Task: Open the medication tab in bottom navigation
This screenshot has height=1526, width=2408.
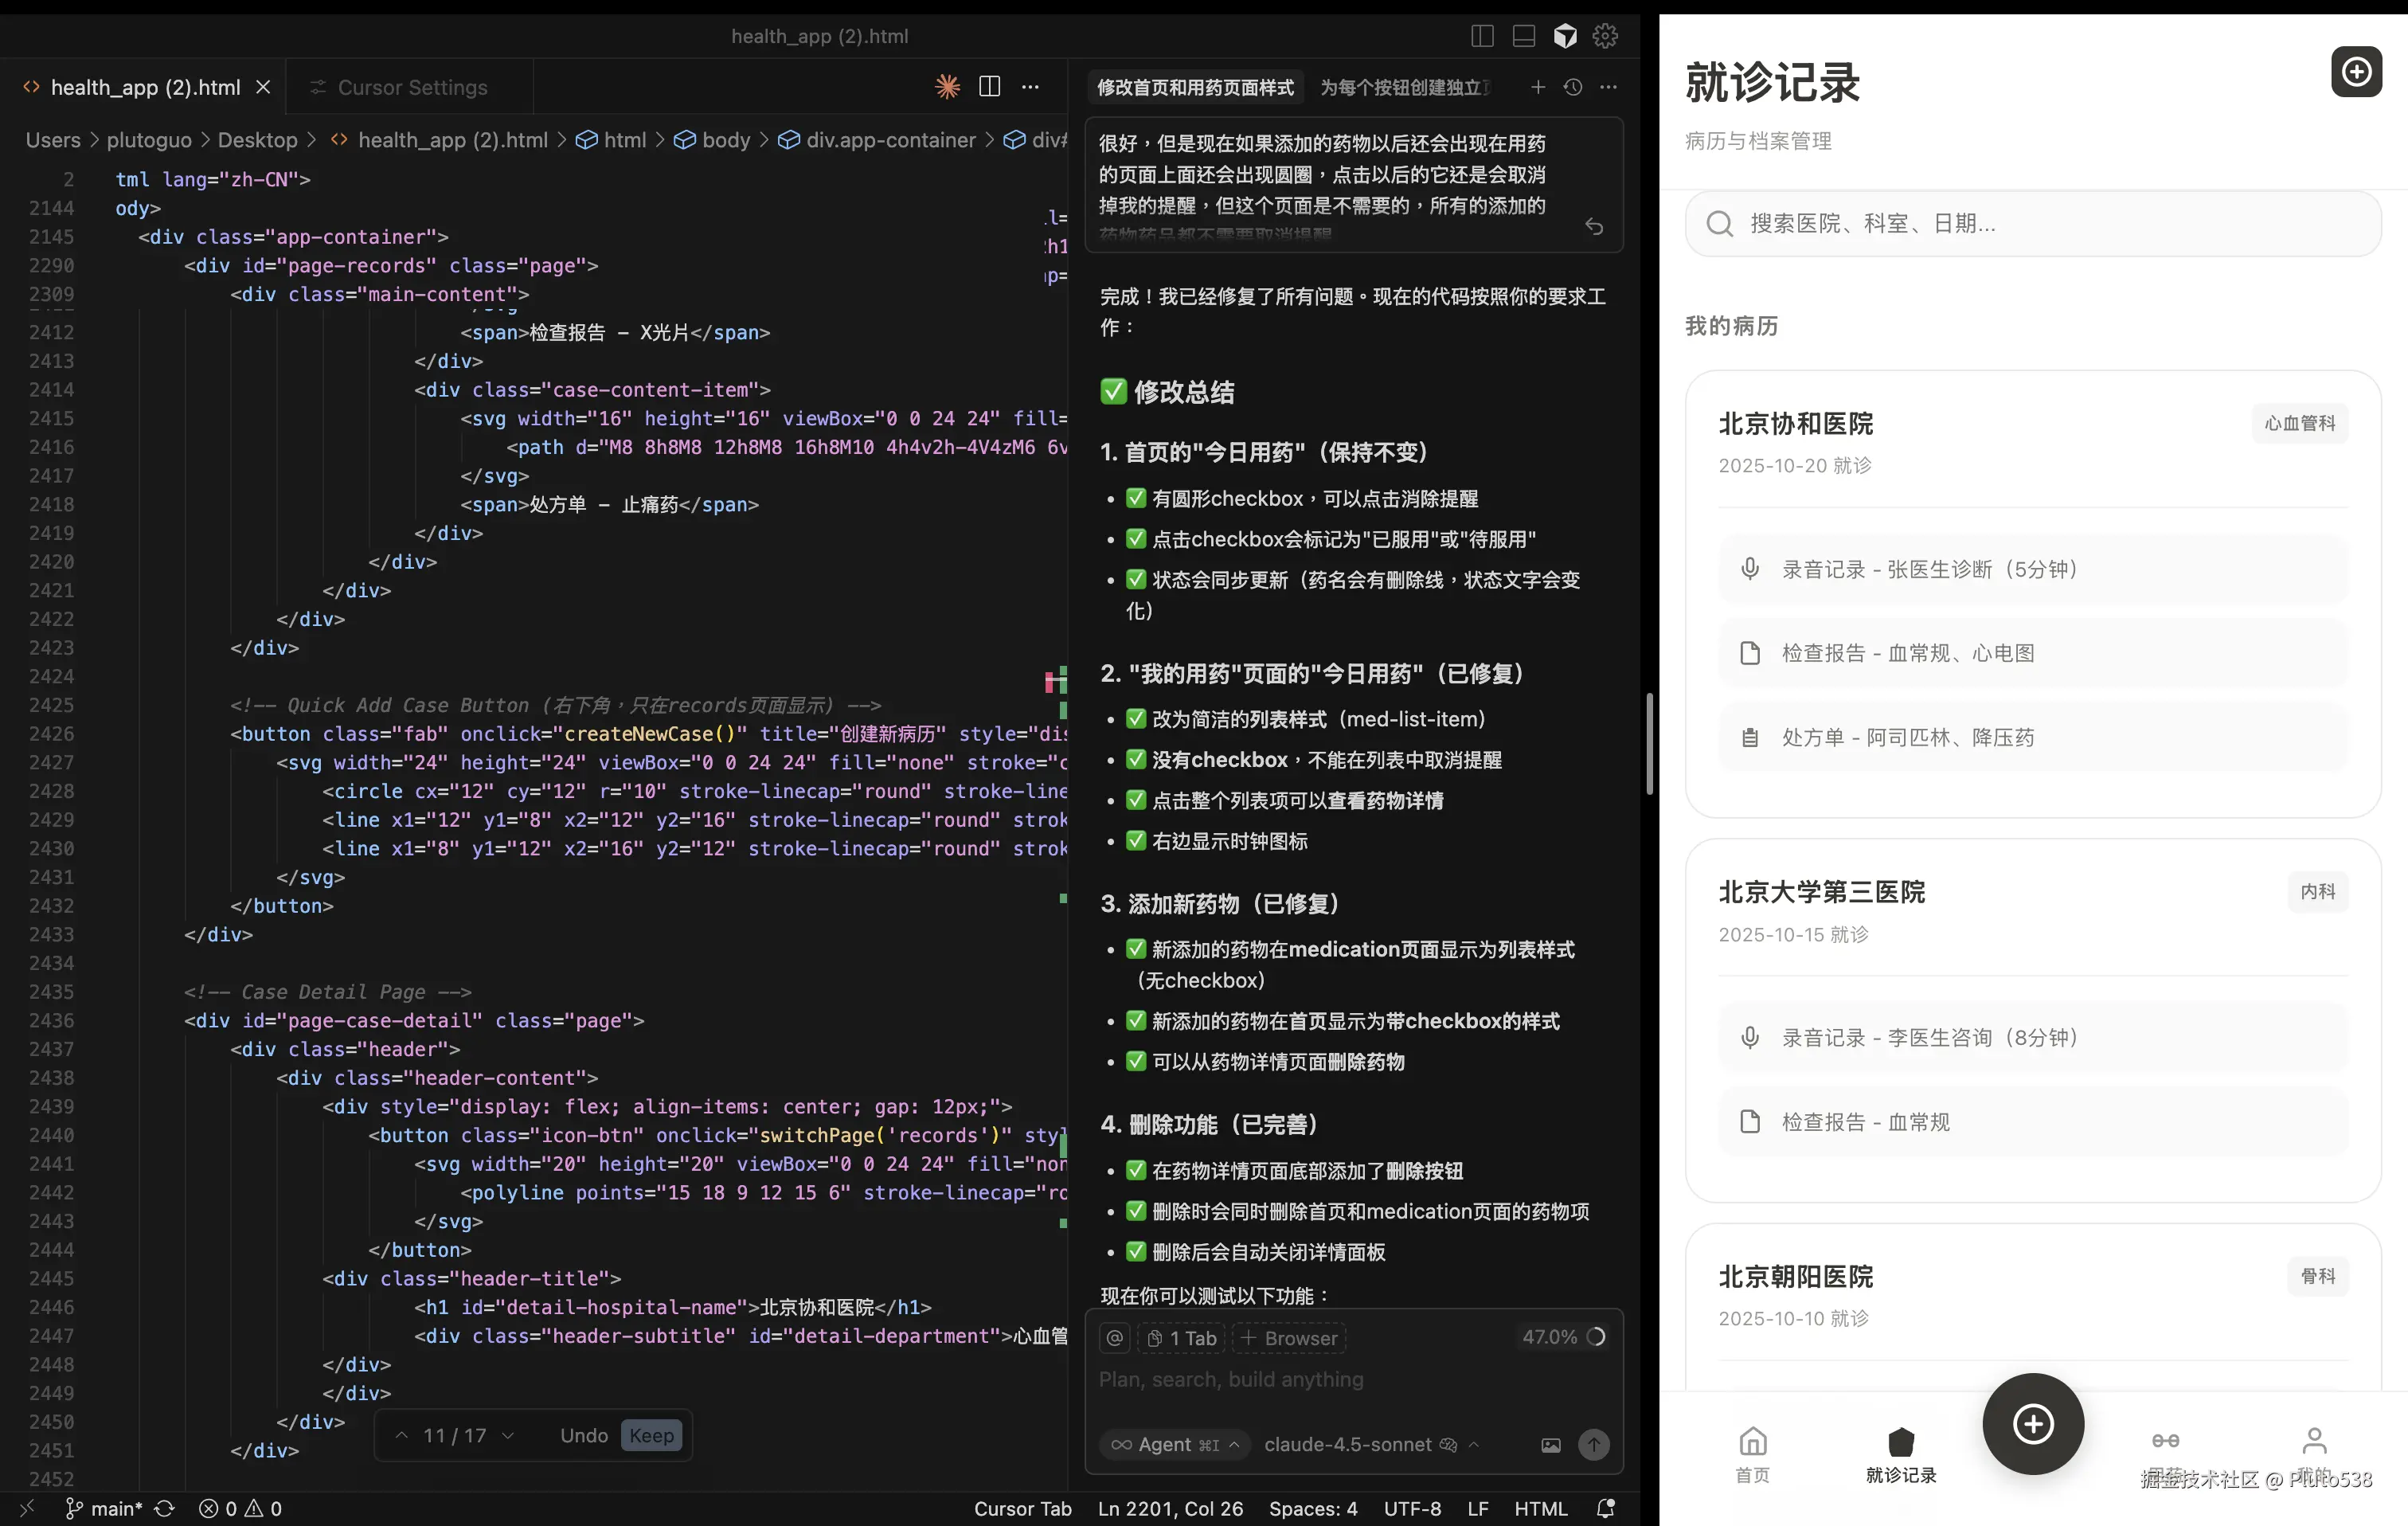Action: click(2166, 1454)
